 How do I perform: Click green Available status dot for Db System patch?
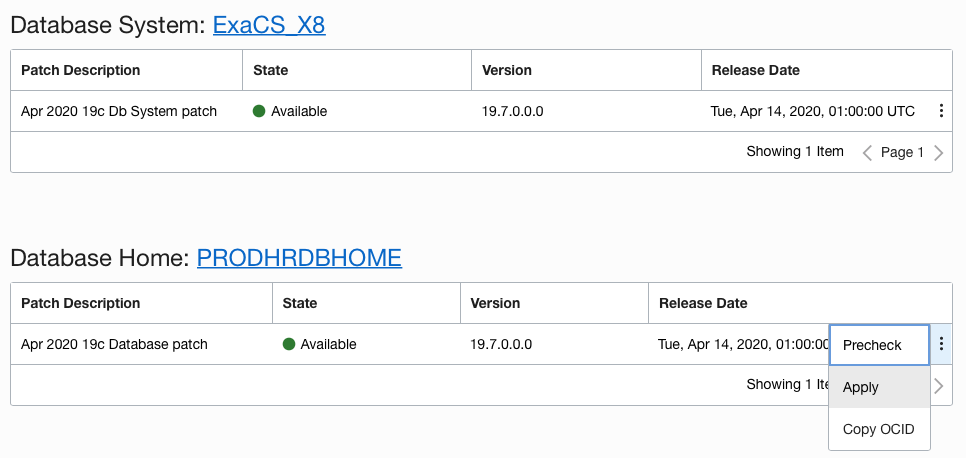tap(259, 111)
